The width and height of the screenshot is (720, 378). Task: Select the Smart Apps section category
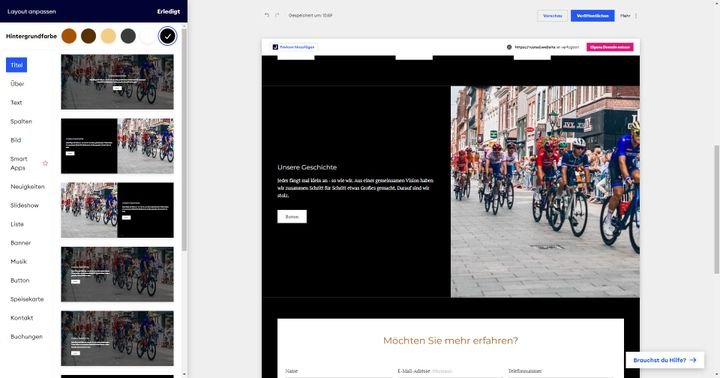point(19,163)
